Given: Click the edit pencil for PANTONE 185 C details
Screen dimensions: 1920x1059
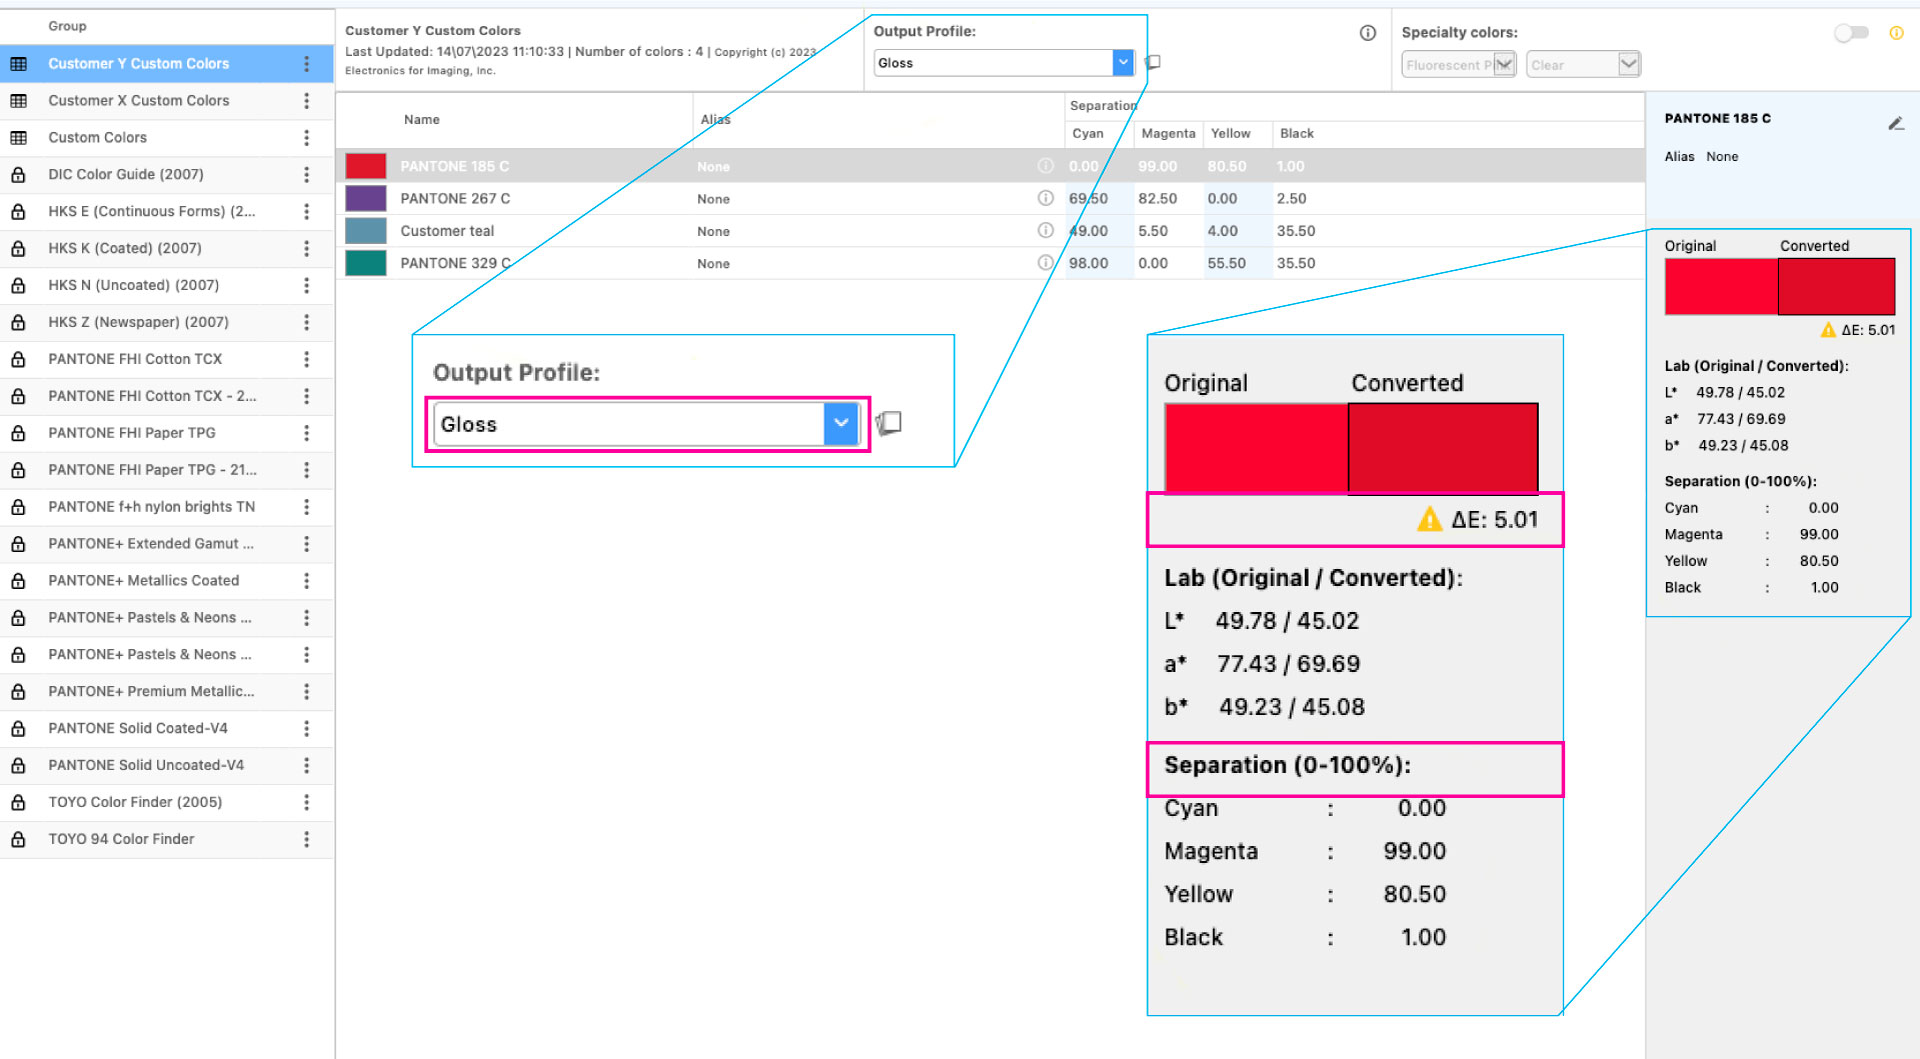Looking at the screenshot, I should tap(1897, 123).
